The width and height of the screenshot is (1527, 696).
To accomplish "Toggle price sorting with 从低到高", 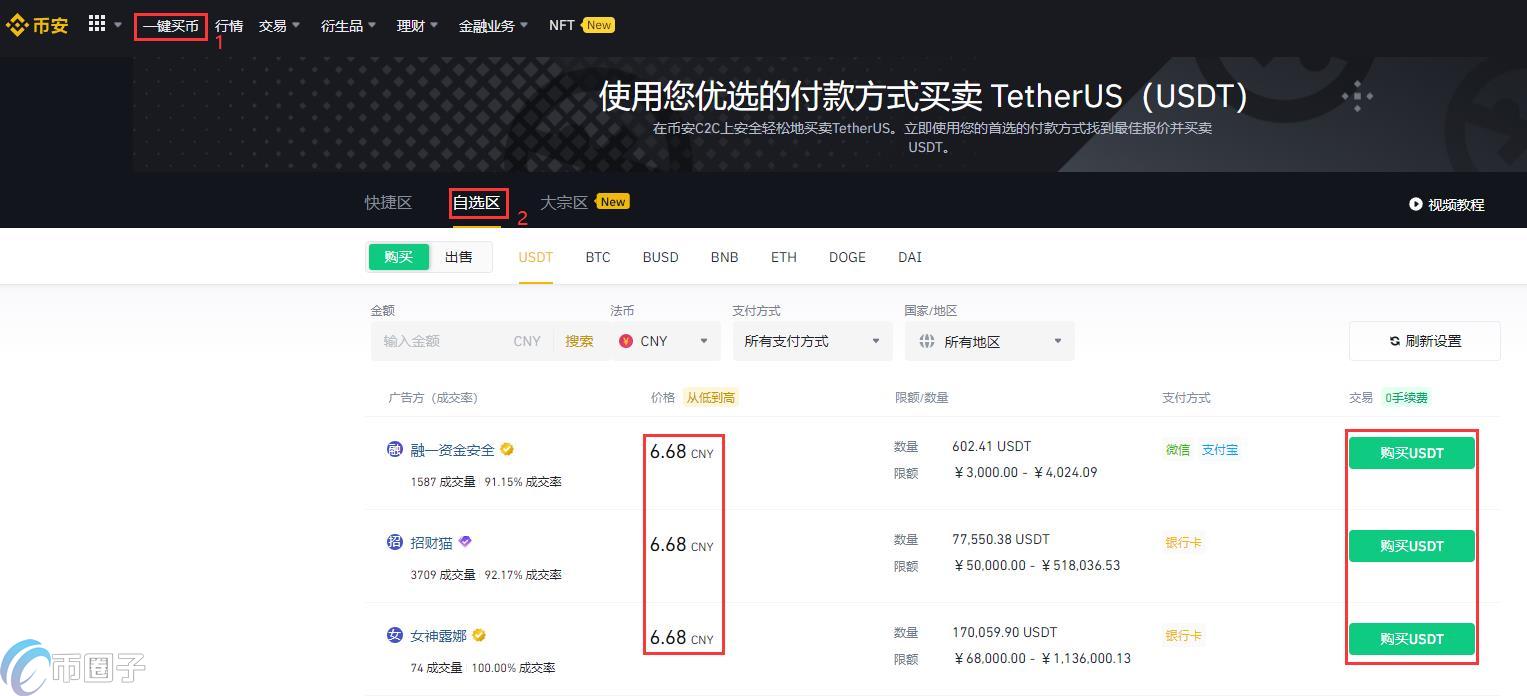I will coord(710,397).
